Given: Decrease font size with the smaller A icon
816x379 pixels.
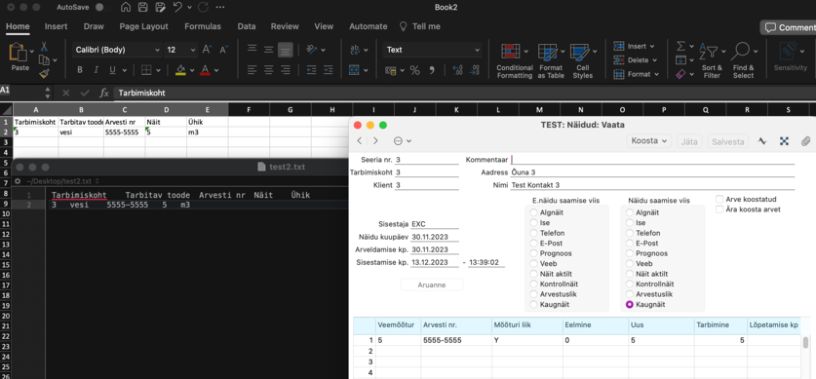Looking at the screenshot, I should [x=224, y=50].
